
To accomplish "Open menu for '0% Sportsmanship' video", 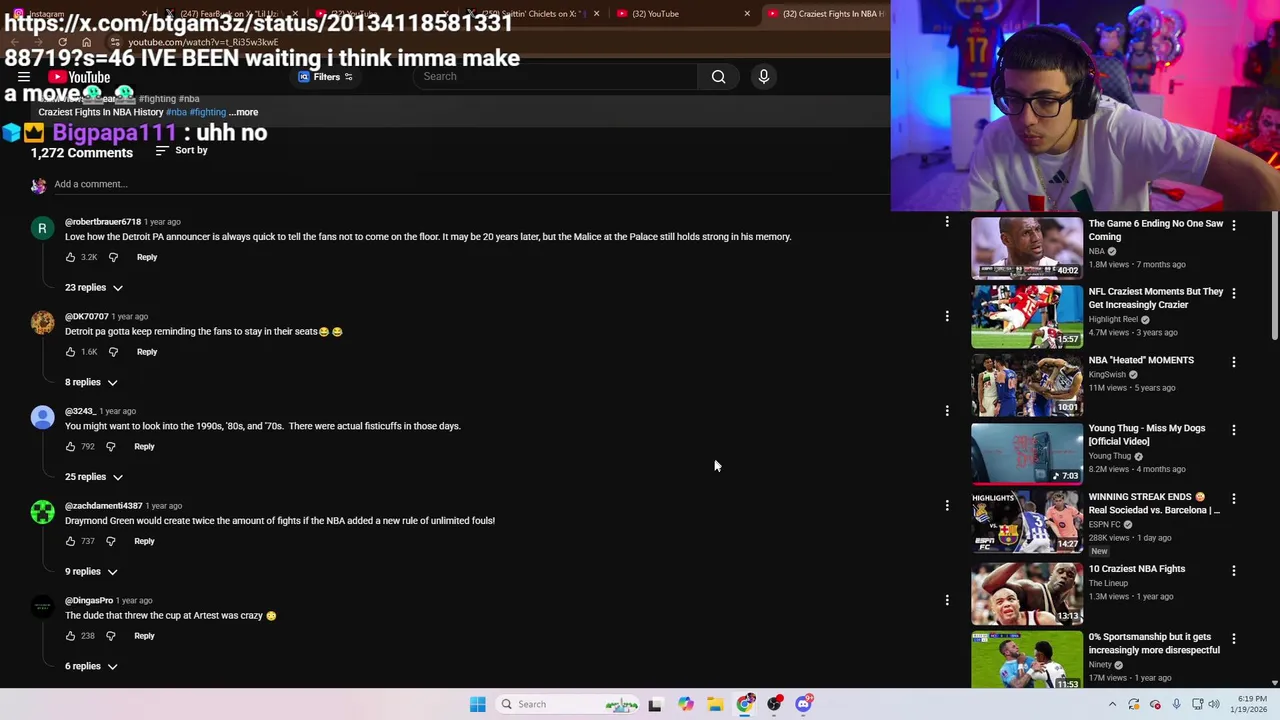I will click(x=1234, y=638).
